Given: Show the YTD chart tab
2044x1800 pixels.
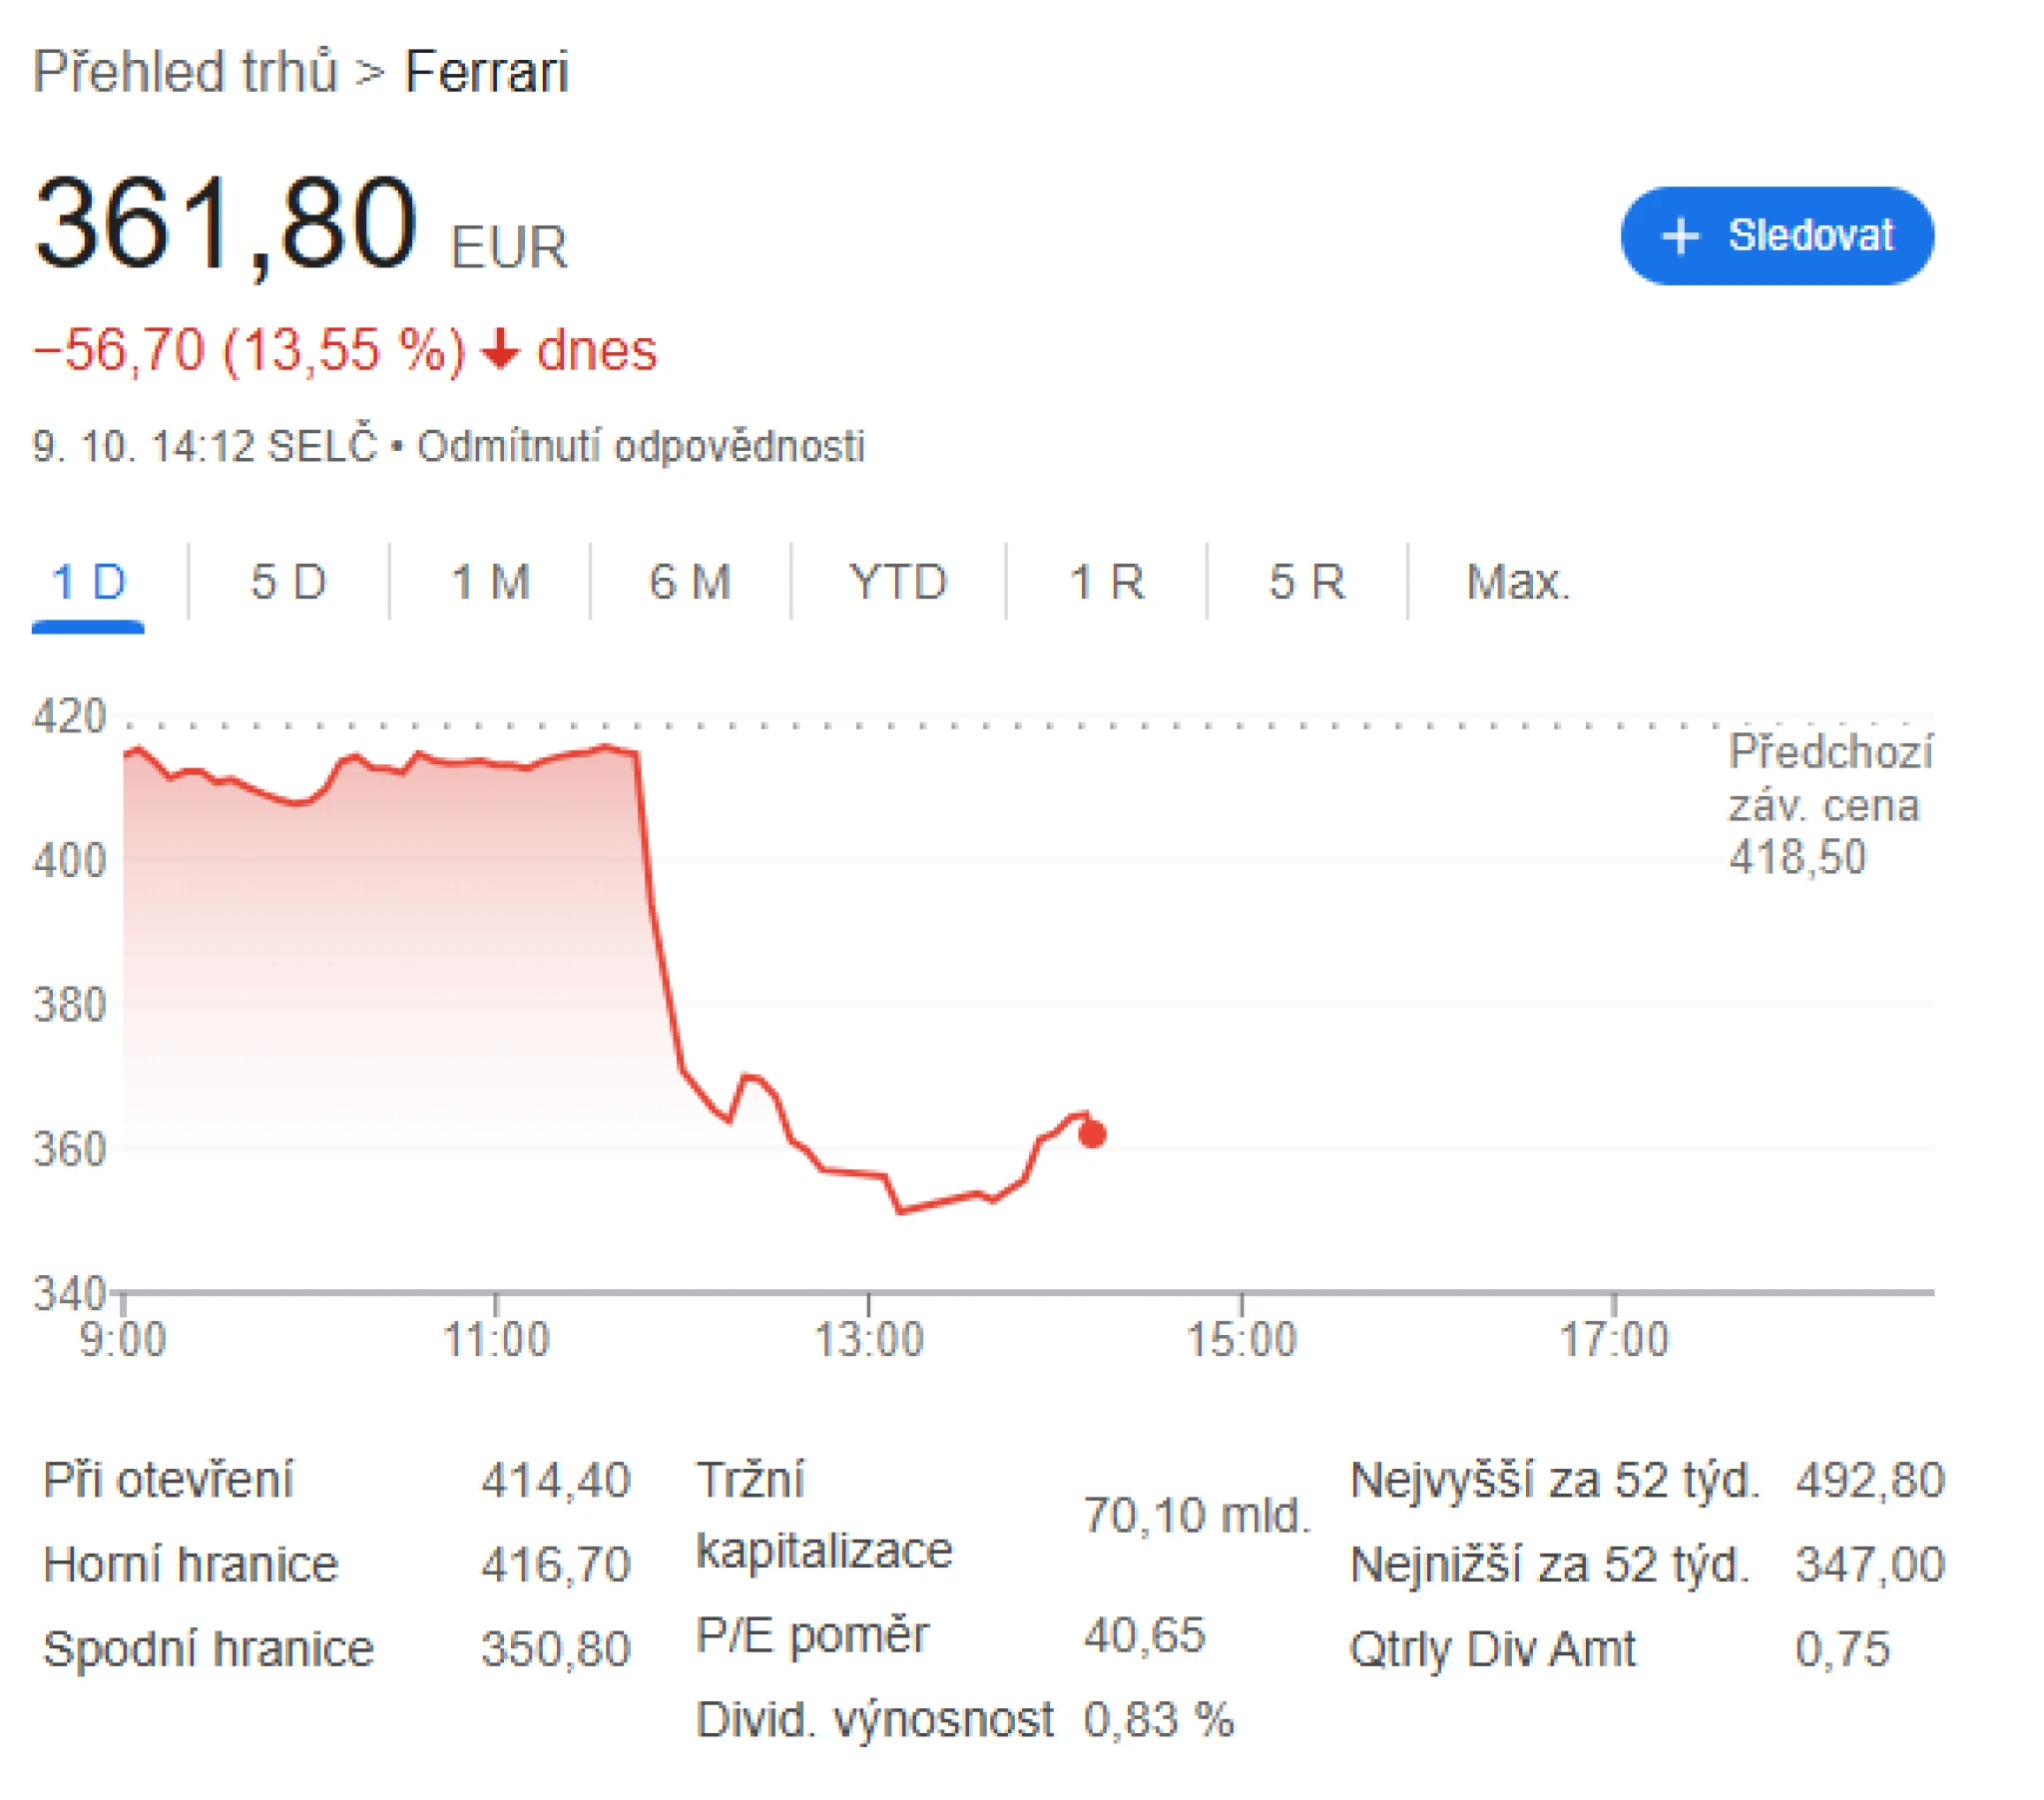Looking at the screenshot, I should [x=897, y=582].
